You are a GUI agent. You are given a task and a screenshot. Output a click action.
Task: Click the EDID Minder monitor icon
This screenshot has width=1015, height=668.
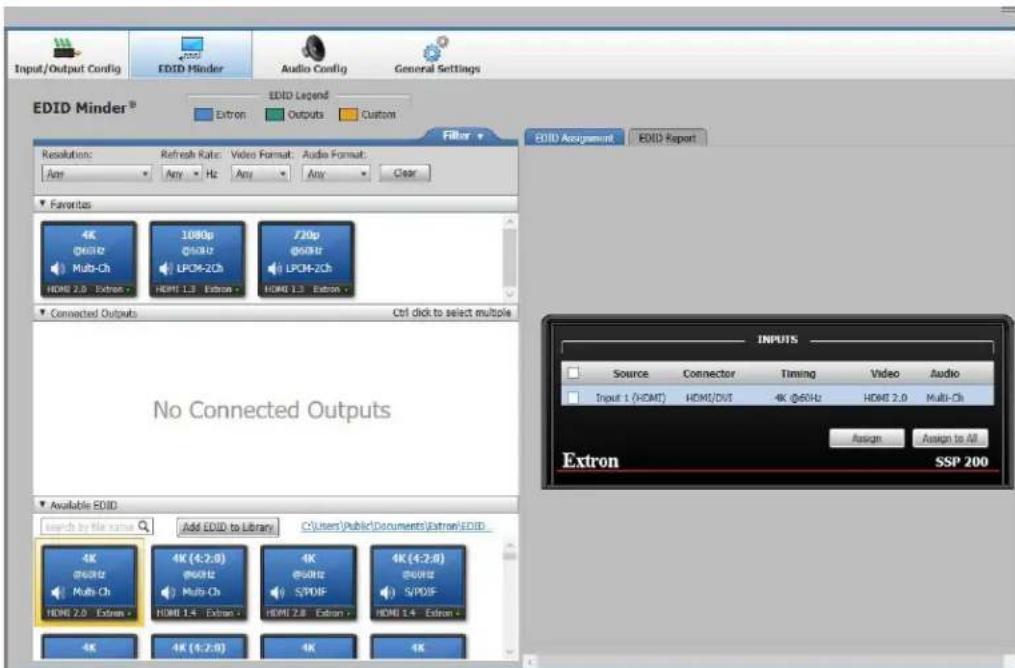tap(192, 48)
